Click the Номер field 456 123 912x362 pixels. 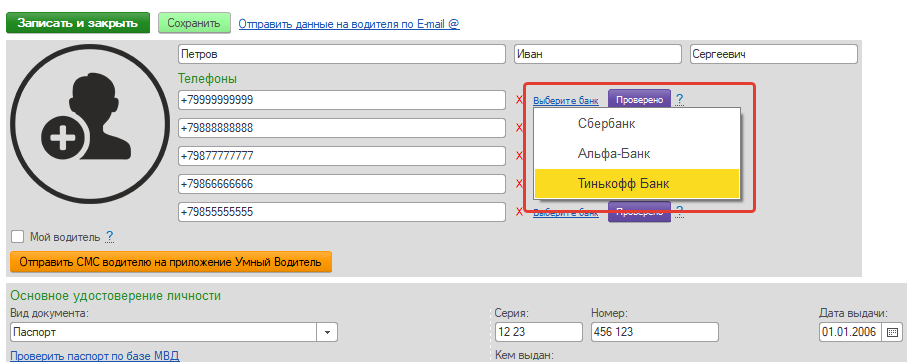[x=654, y=332]
